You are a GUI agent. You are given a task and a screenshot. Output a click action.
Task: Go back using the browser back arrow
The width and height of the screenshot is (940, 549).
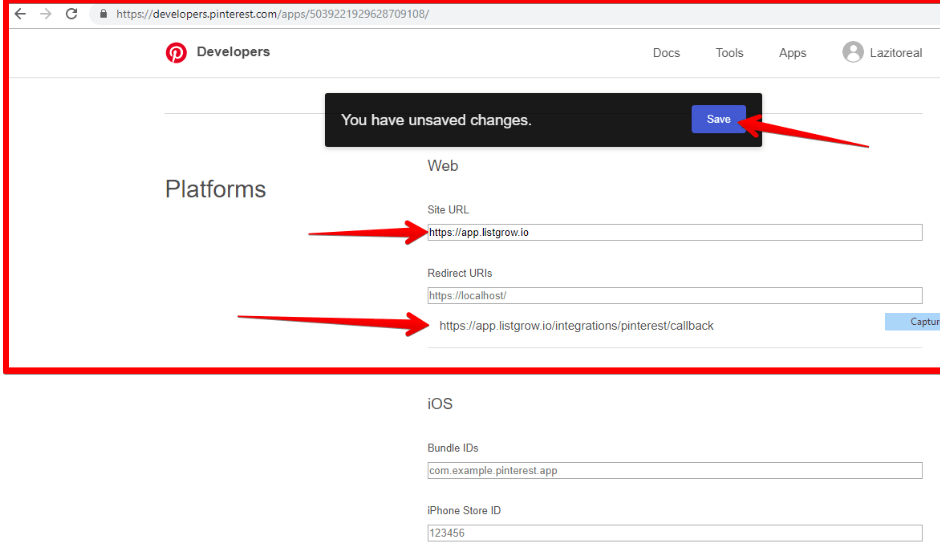click(20, 14)
